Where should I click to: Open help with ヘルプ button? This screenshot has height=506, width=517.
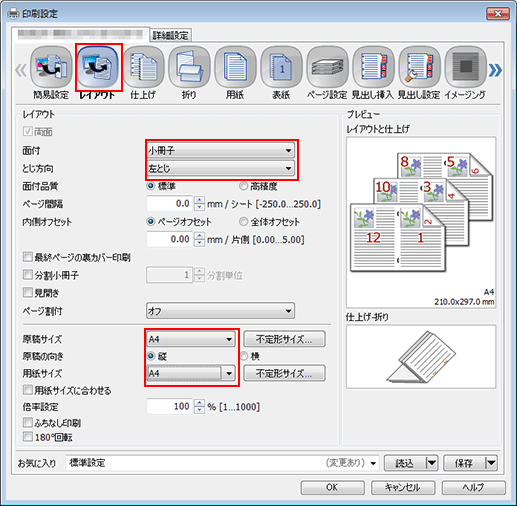[474, 487]
